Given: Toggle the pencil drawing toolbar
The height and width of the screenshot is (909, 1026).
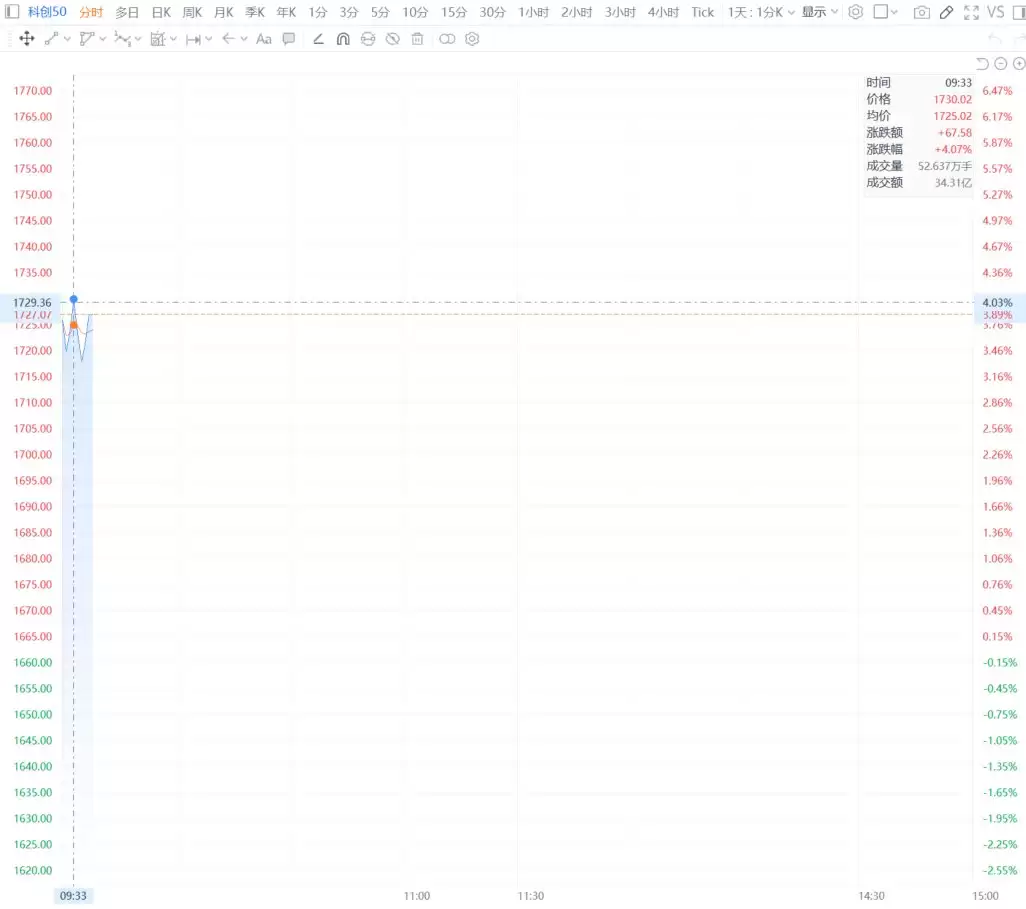Looking at the screenshot, I should pyautogui.click(x=946, y=12).
